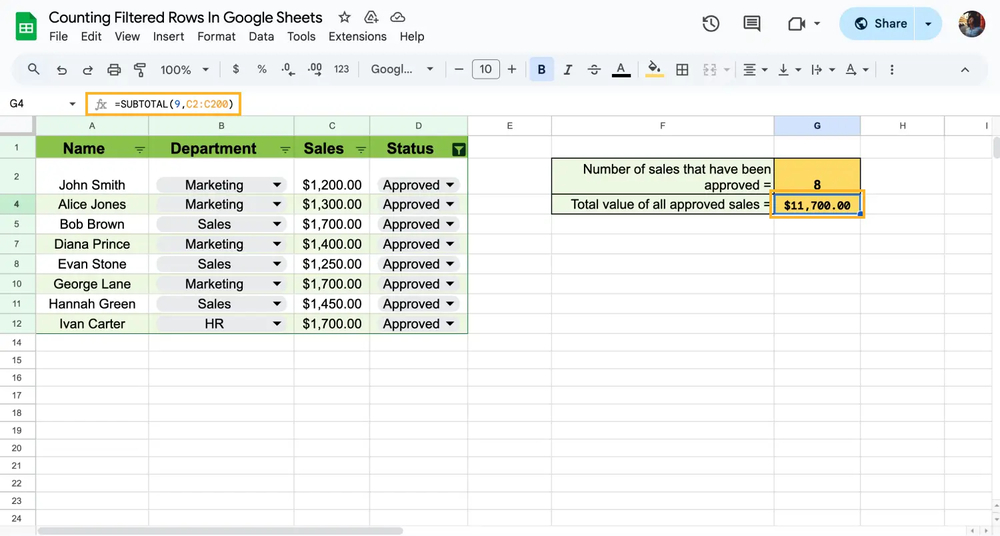Image resolution: width=1000 pixels, height=536 pixels.
Task: Click the undo arrow icon
Action: click(62, 70)
